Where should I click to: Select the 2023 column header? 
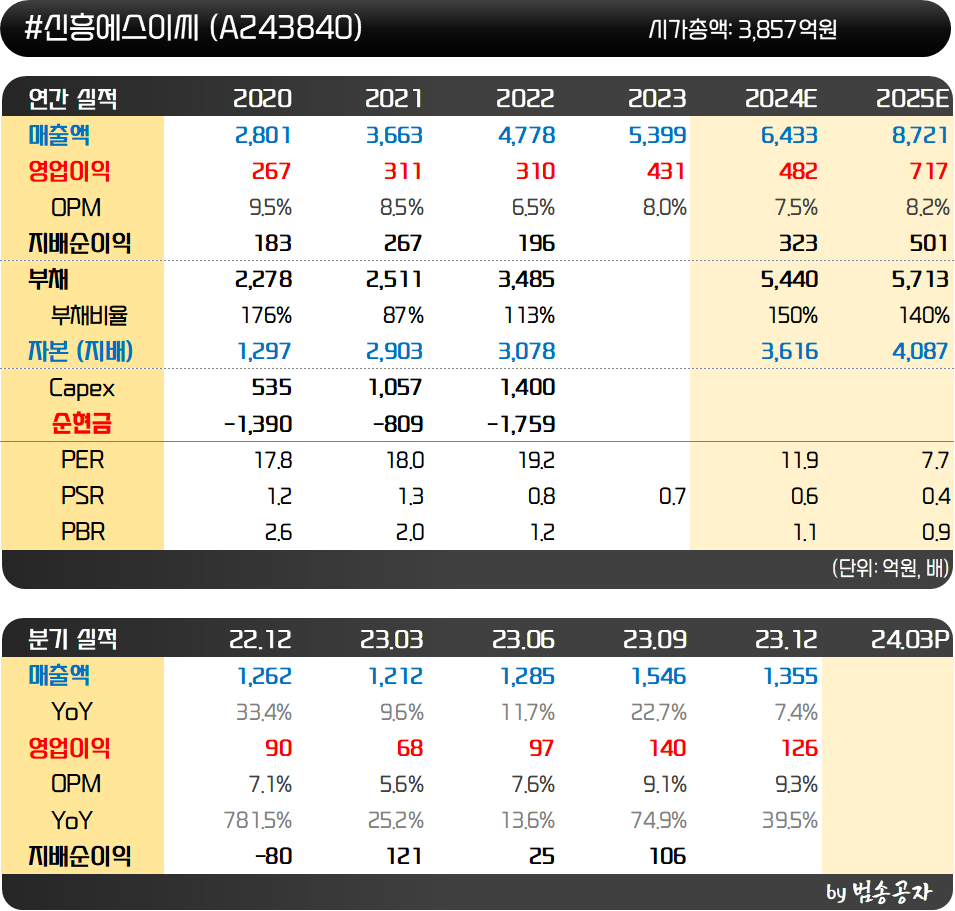[657, 99]
